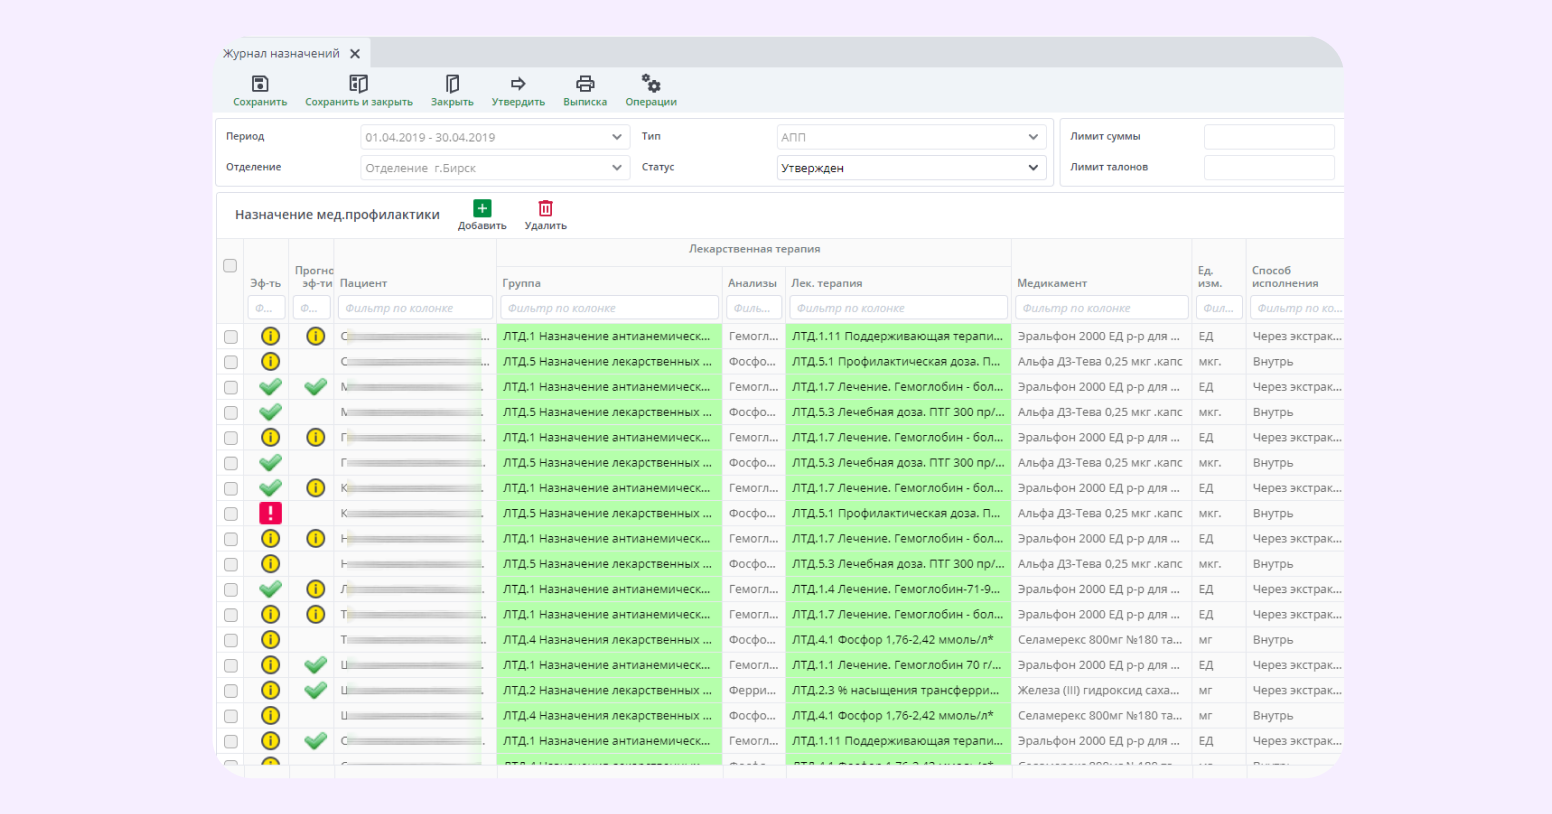The width and height of the screenshot is (1552, 814).
Task: Tick the checkbox of the first table row
Action: click(231, 337)
